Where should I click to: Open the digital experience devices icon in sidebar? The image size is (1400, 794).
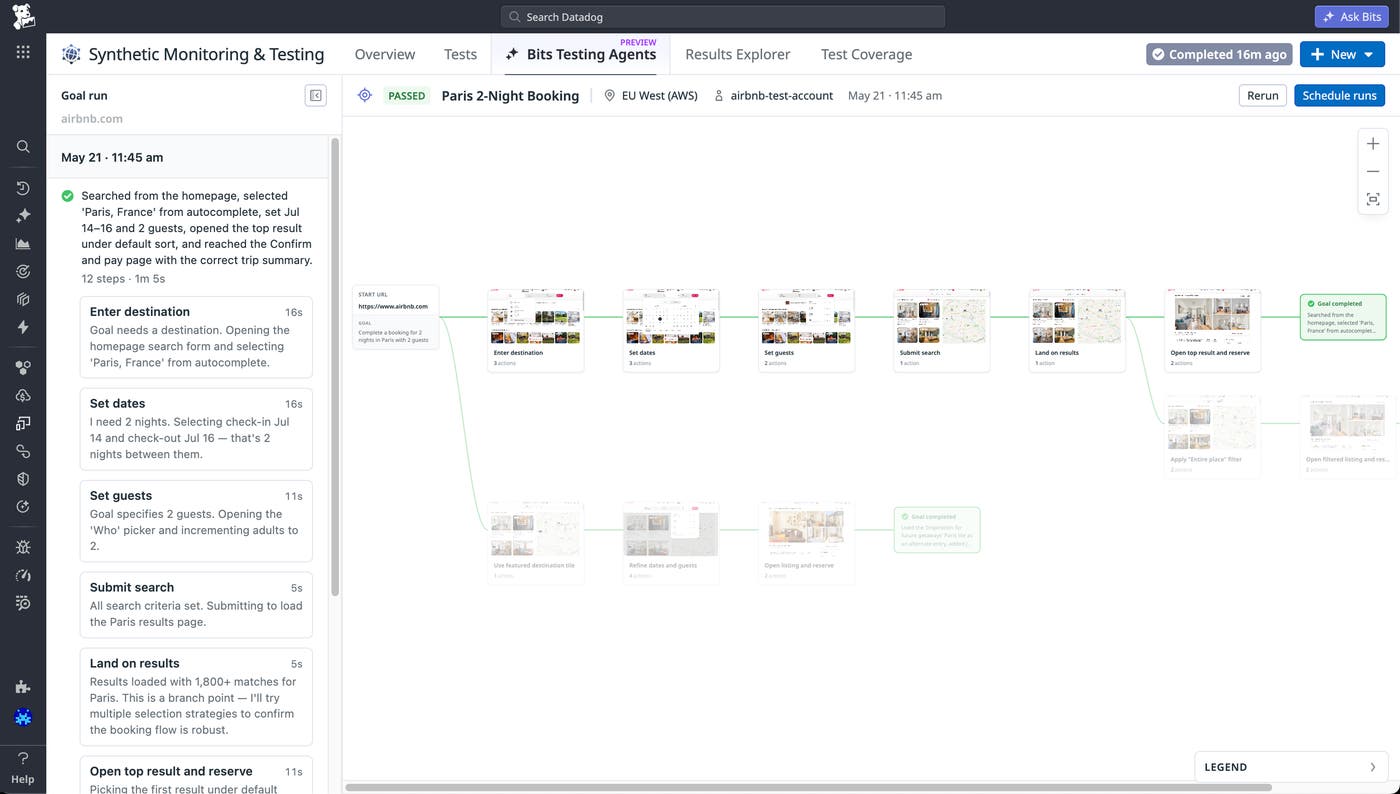tap(23, 424)
